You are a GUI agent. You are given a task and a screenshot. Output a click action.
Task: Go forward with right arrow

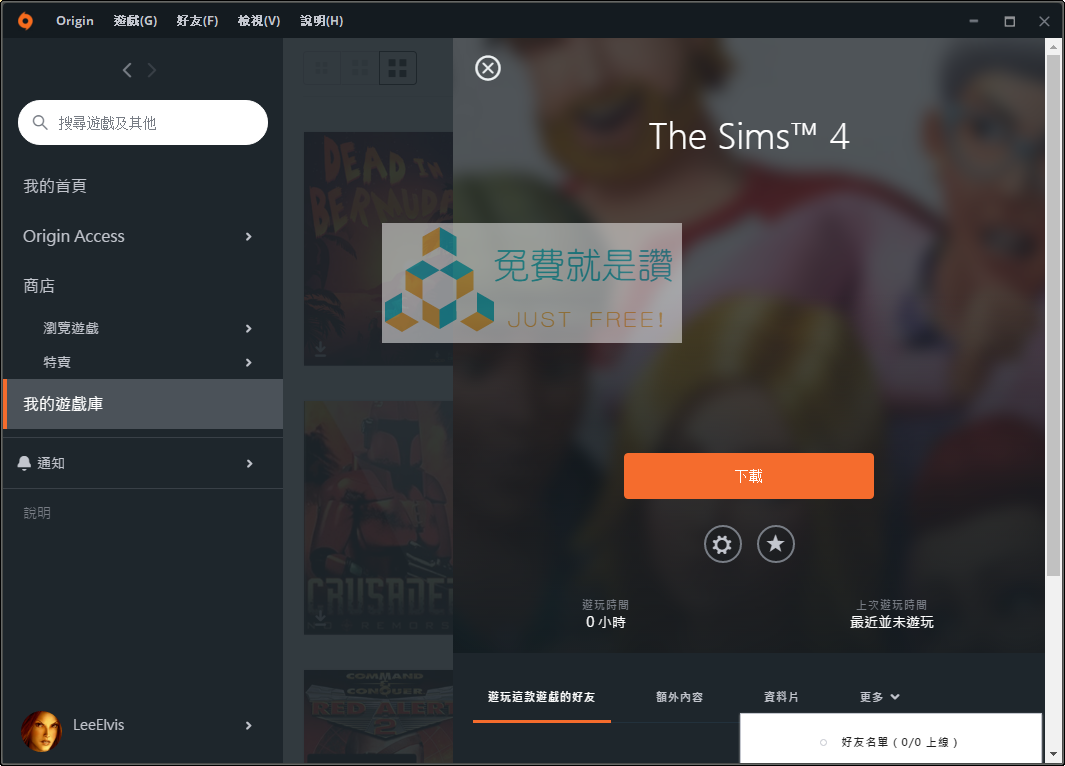point(151,70)
